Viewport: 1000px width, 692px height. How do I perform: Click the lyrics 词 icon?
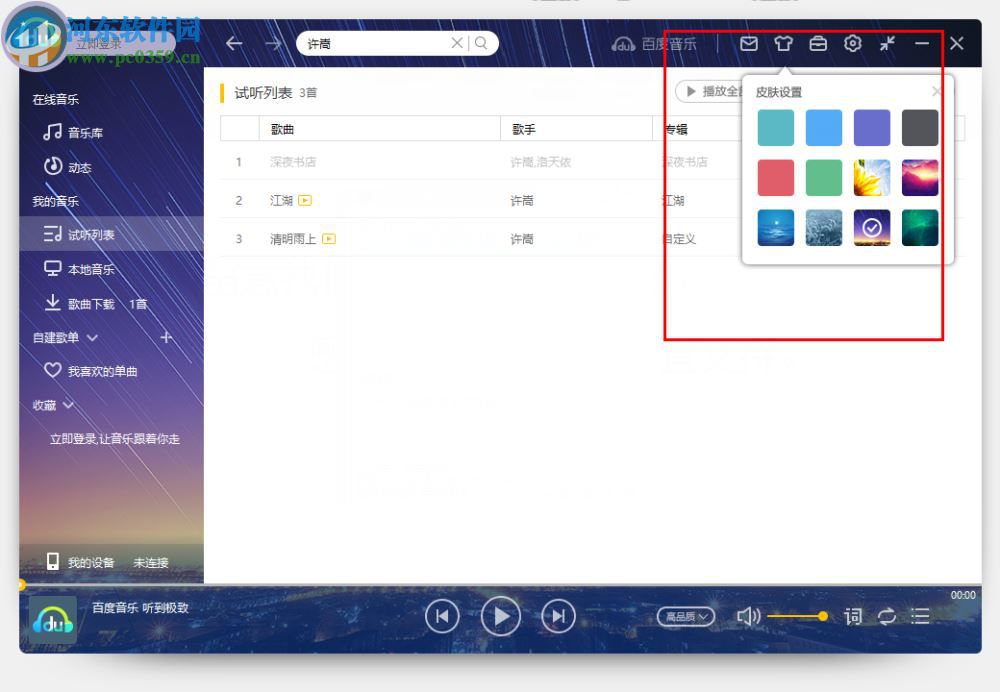click(x=853, y=617)
